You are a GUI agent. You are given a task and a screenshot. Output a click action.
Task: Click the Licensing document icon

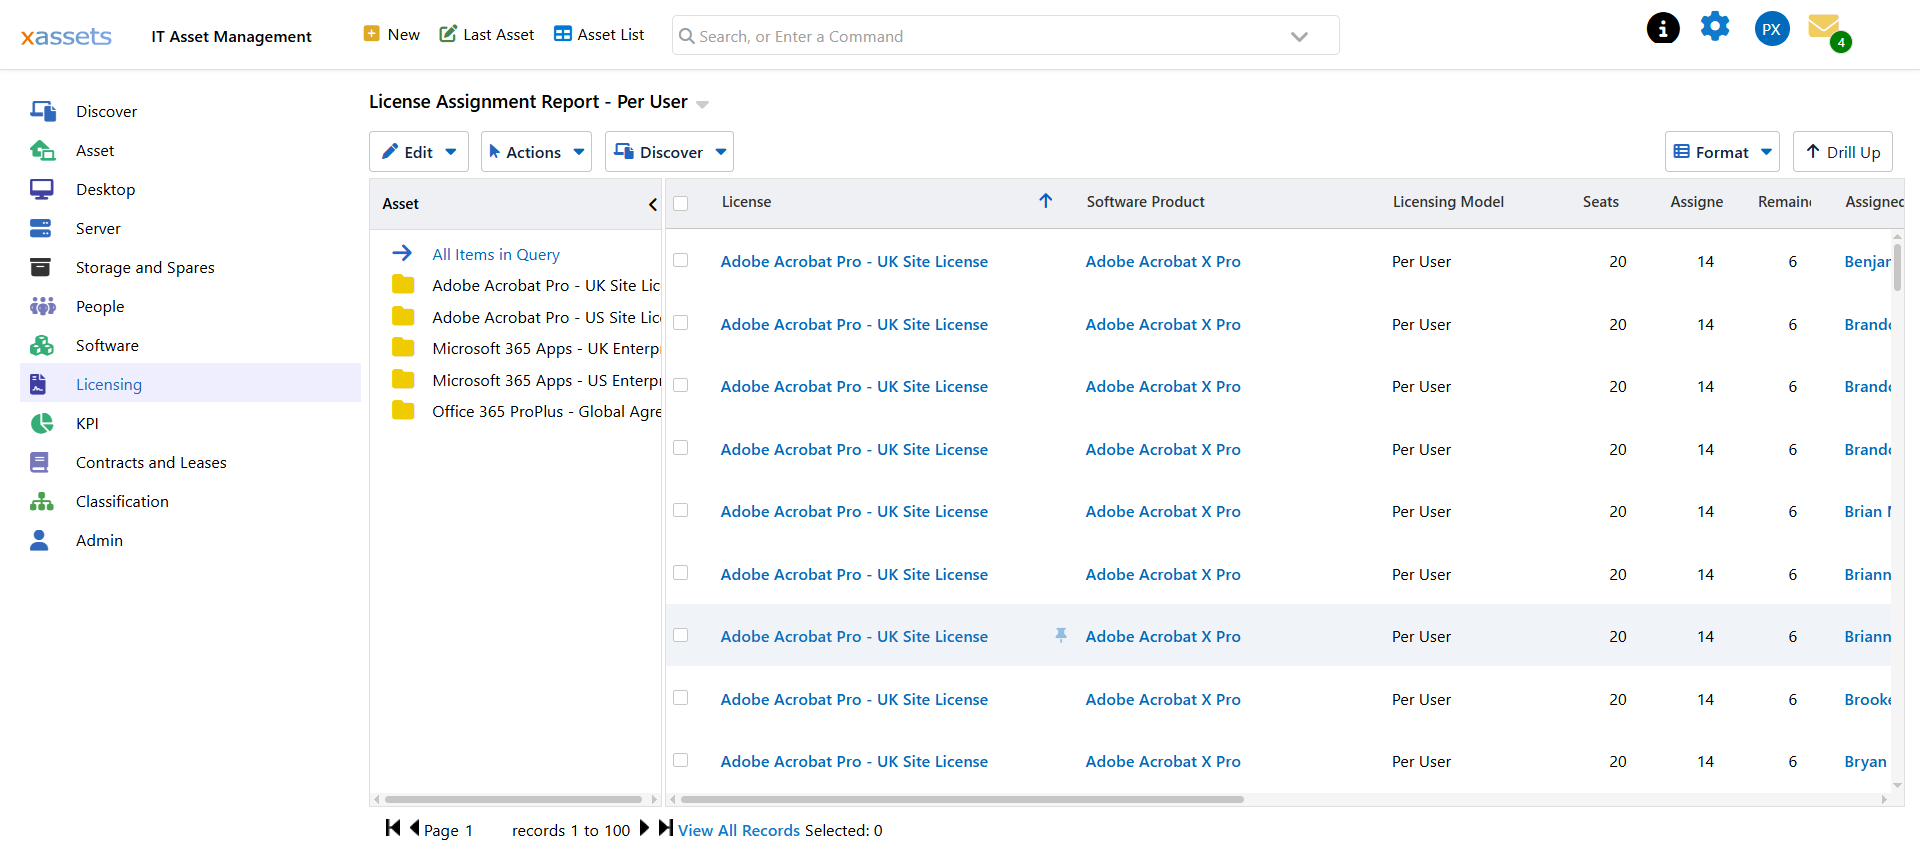pyautogui.click(x=38, y=384)
